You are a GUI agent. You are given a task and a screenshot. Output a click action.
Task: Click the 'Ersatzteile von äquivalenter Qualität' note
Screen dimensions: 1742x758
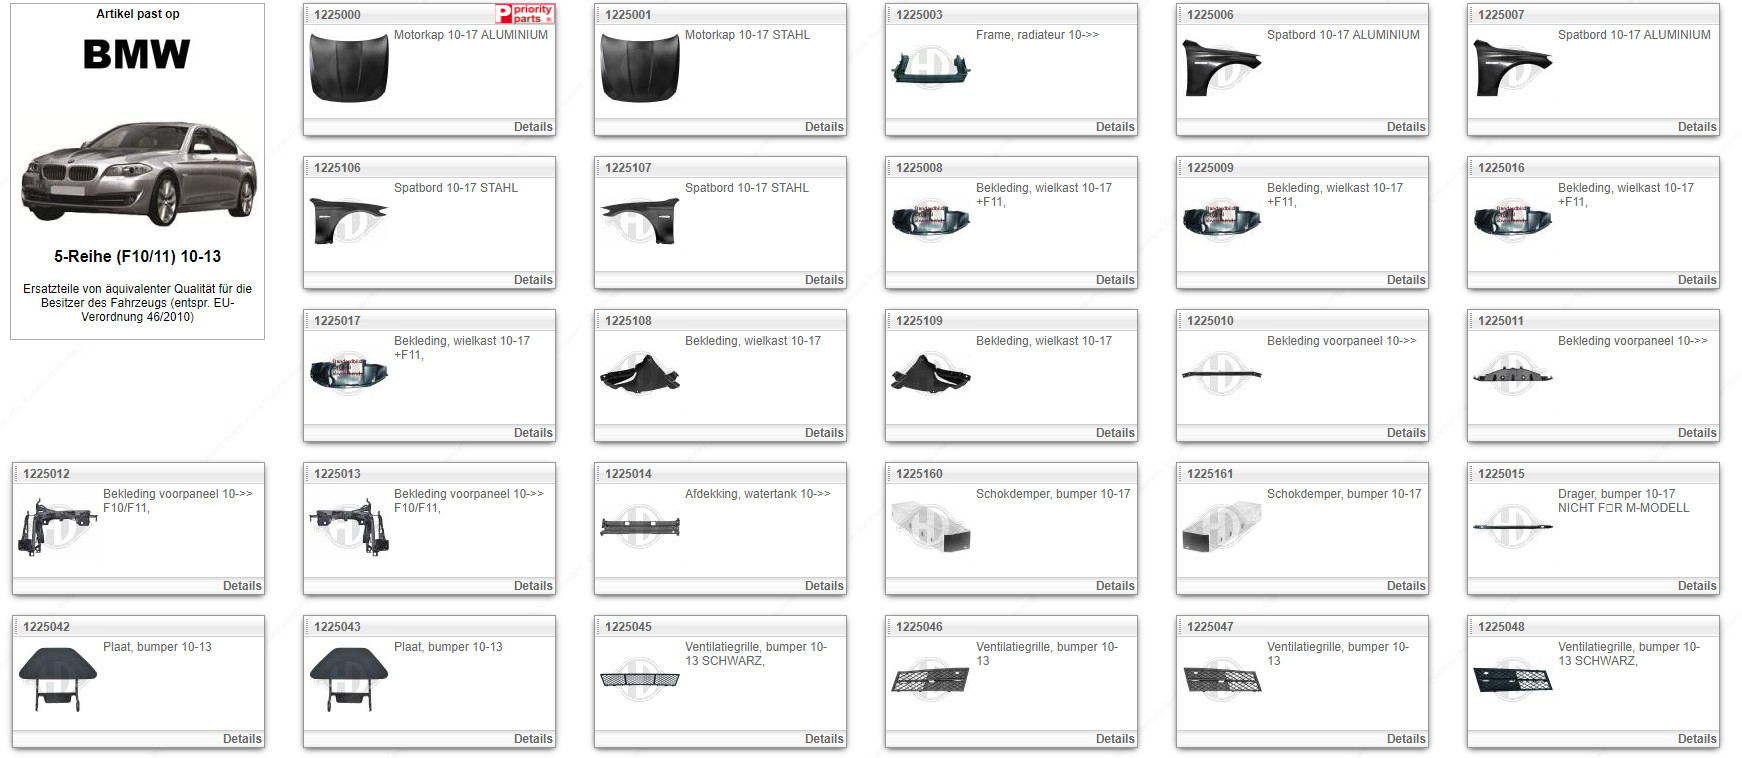point(138,303)
